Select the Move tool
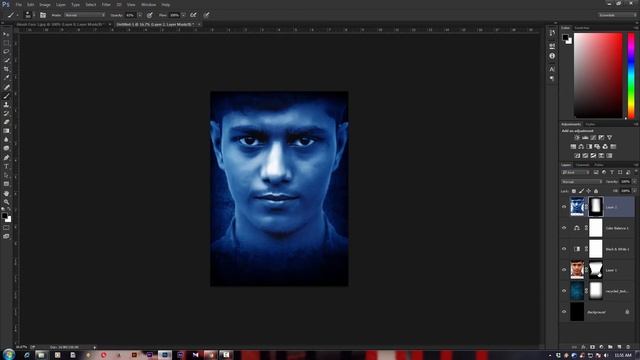 coord(6,34)
